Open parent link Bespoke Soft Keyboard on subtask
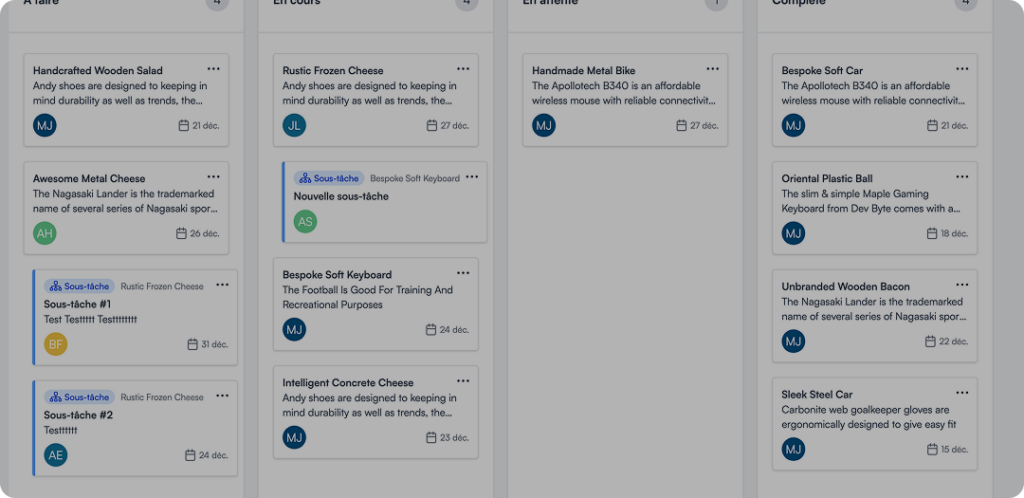The image size is (1024, 498). click(415, 179)
